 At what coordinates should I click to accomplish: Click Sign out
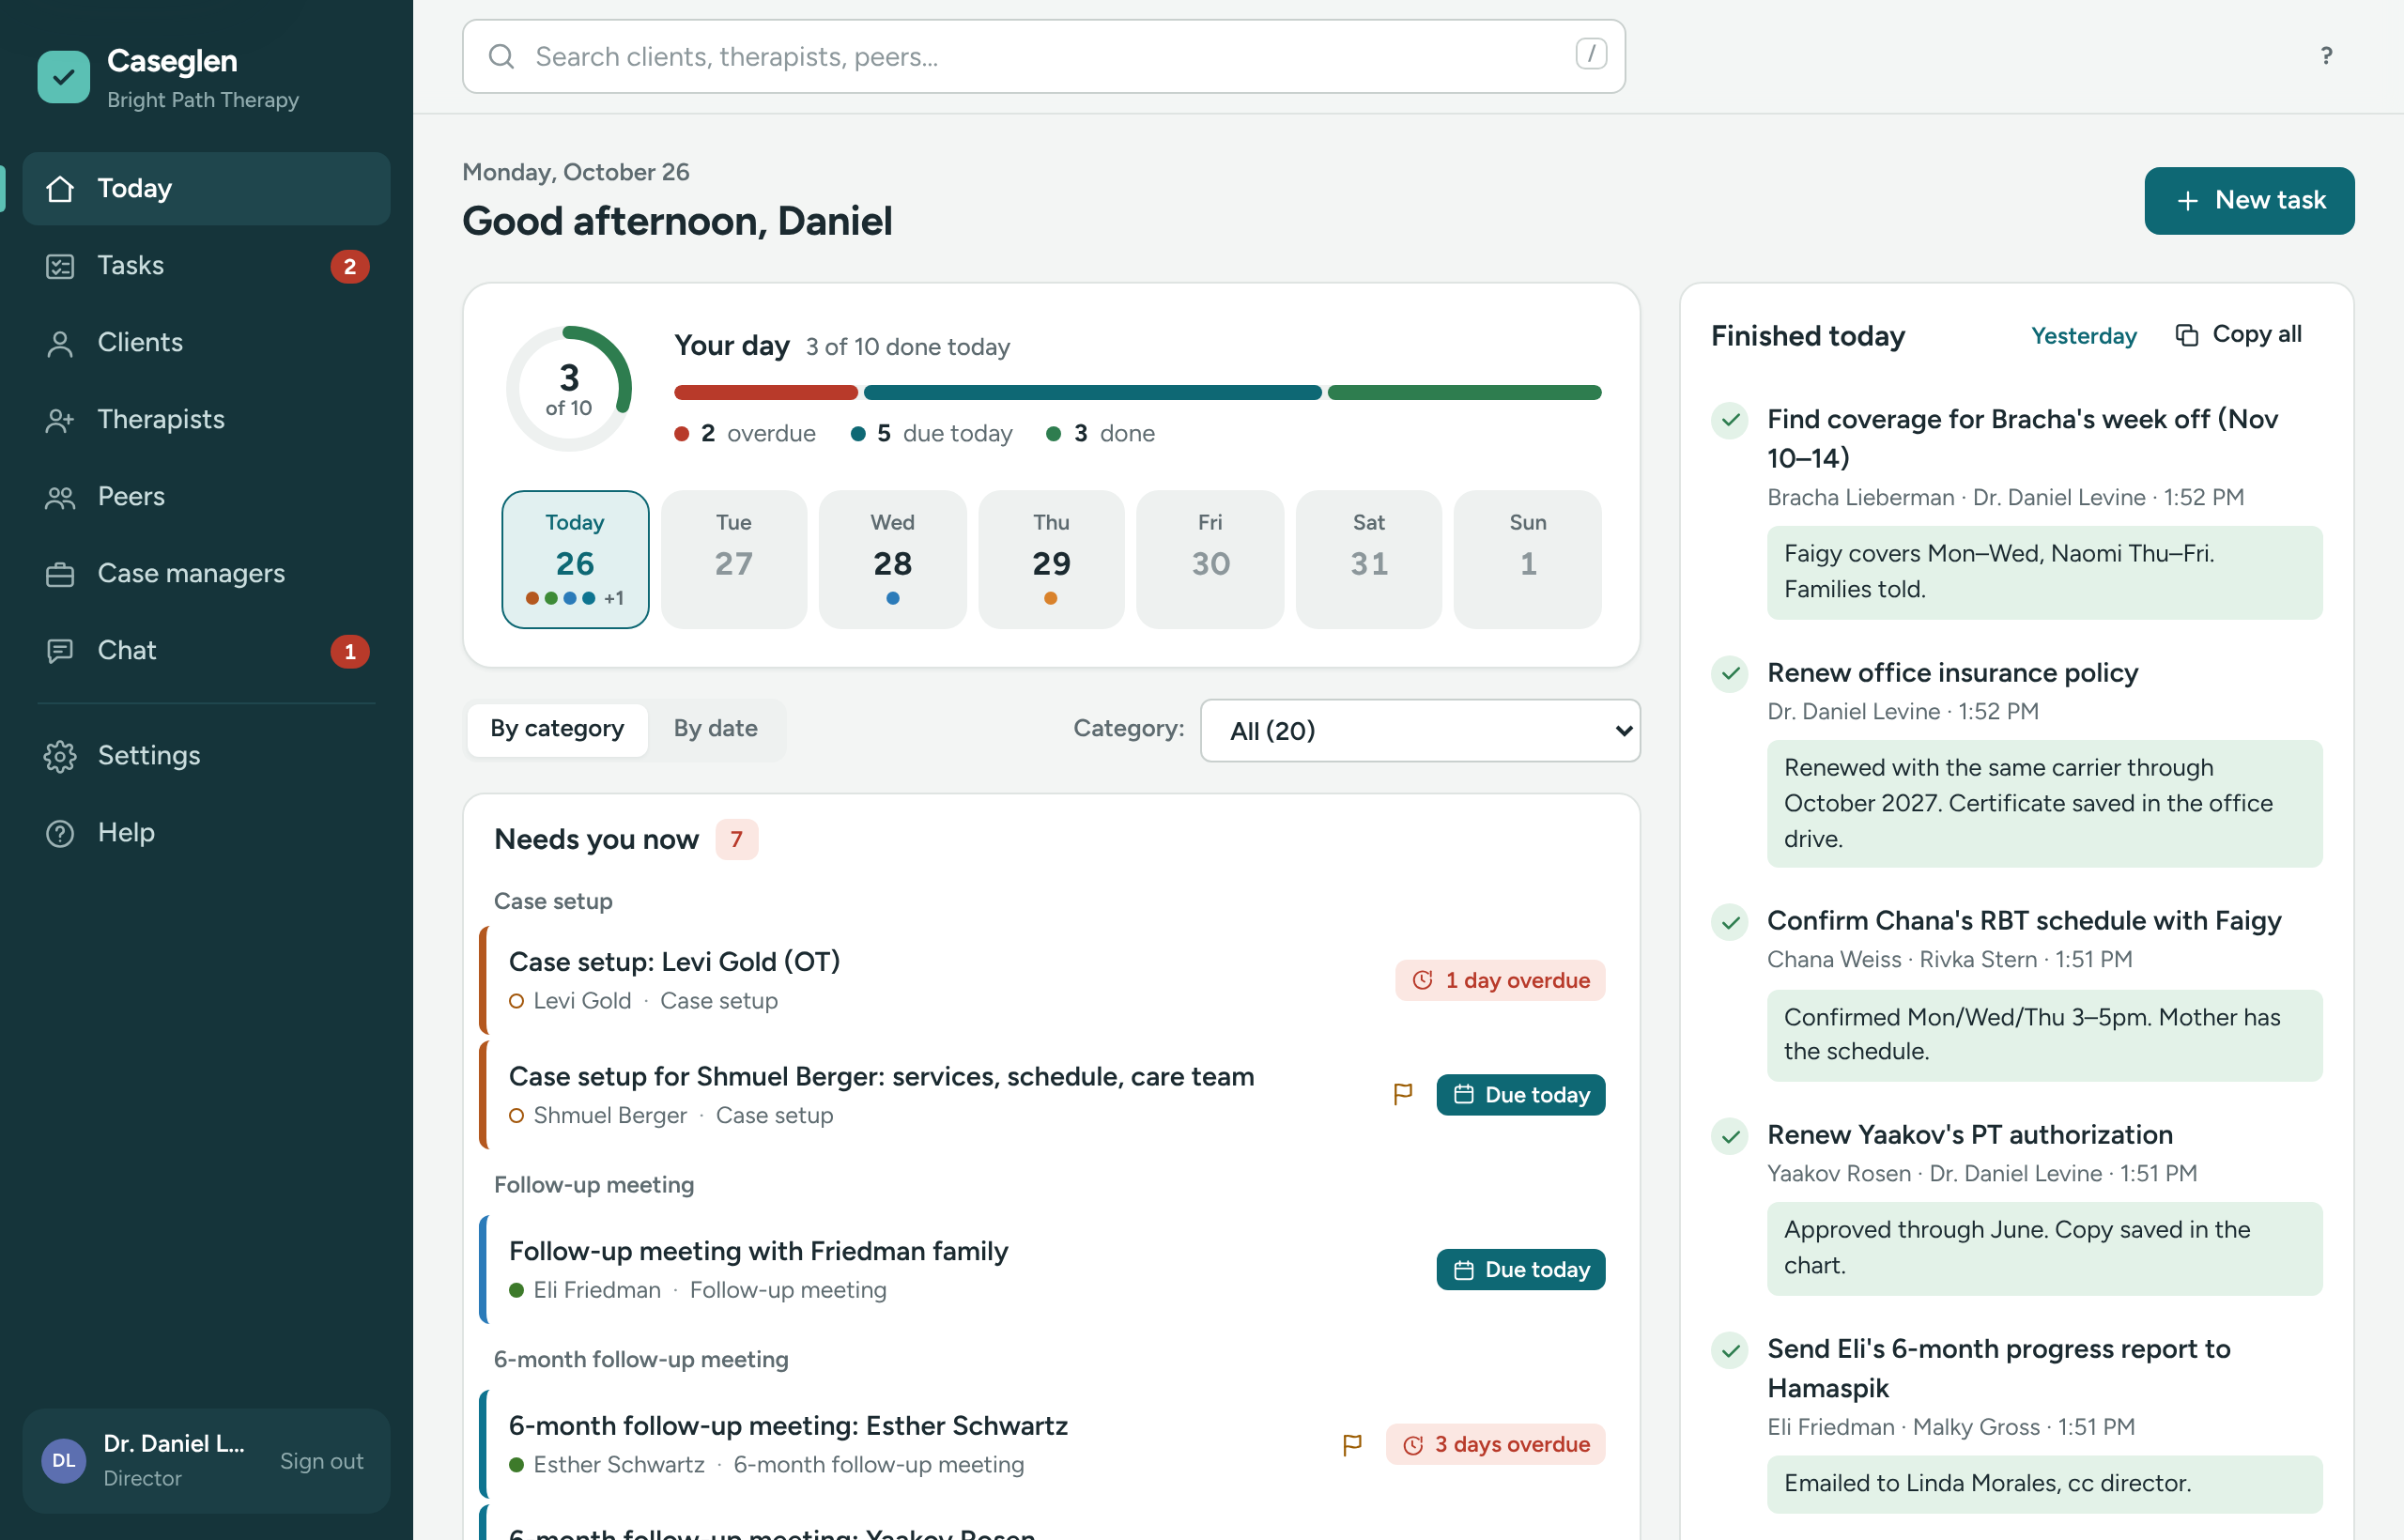tap(321, 1460)
